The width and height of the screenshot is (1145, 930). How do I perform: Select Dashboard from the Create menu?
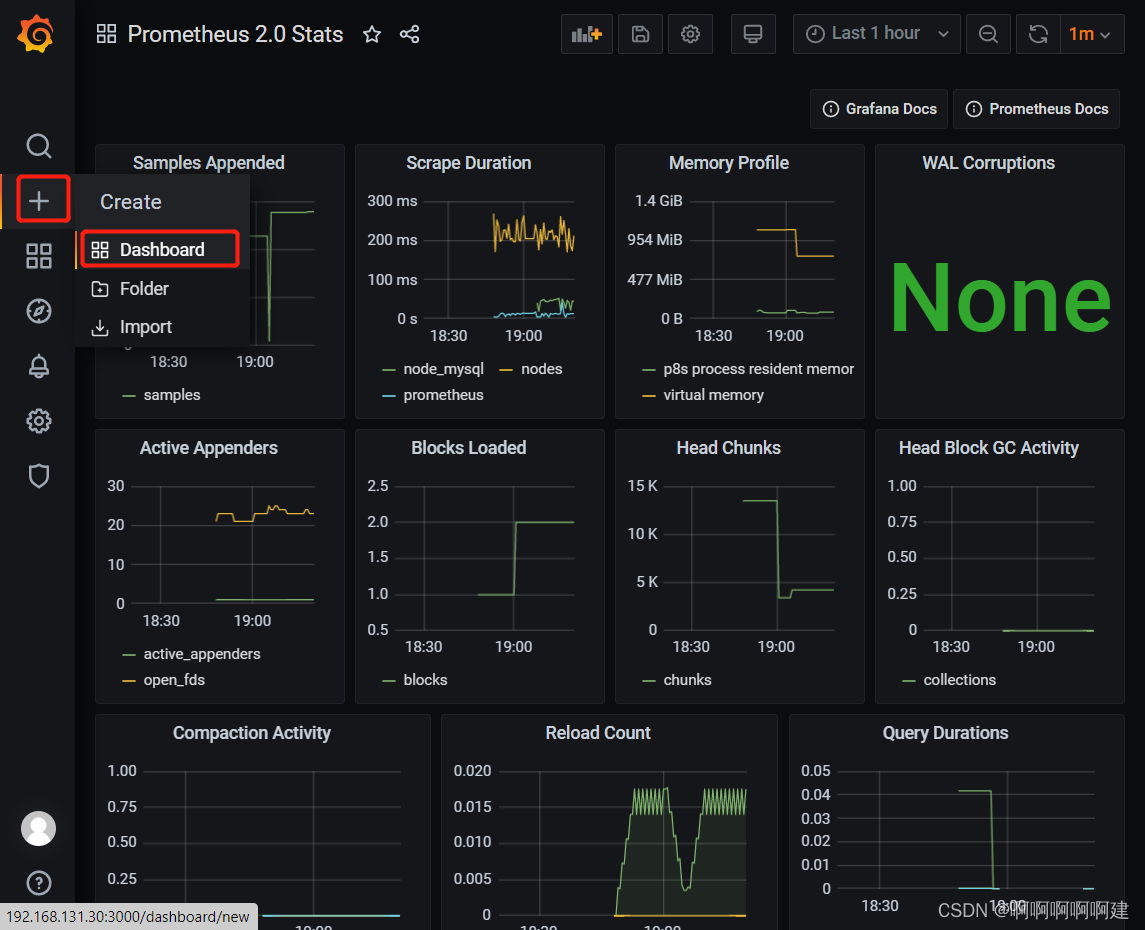[161, 250]
